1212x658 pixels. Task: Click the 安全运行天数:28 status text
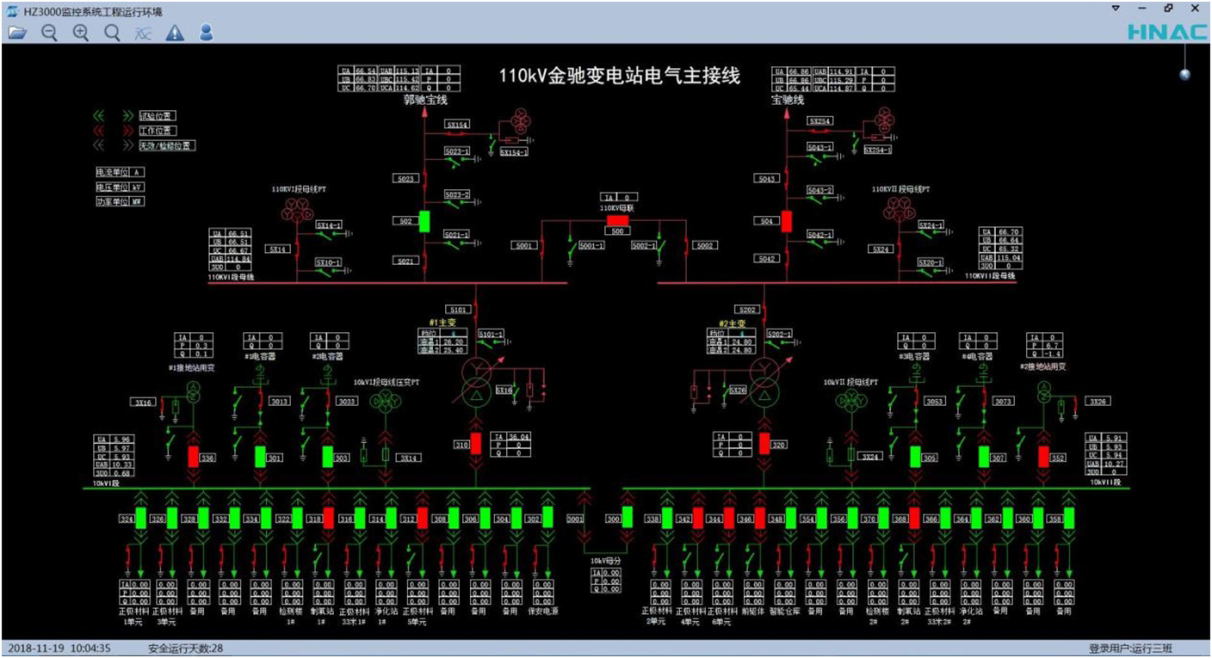[x=185, y=648]
